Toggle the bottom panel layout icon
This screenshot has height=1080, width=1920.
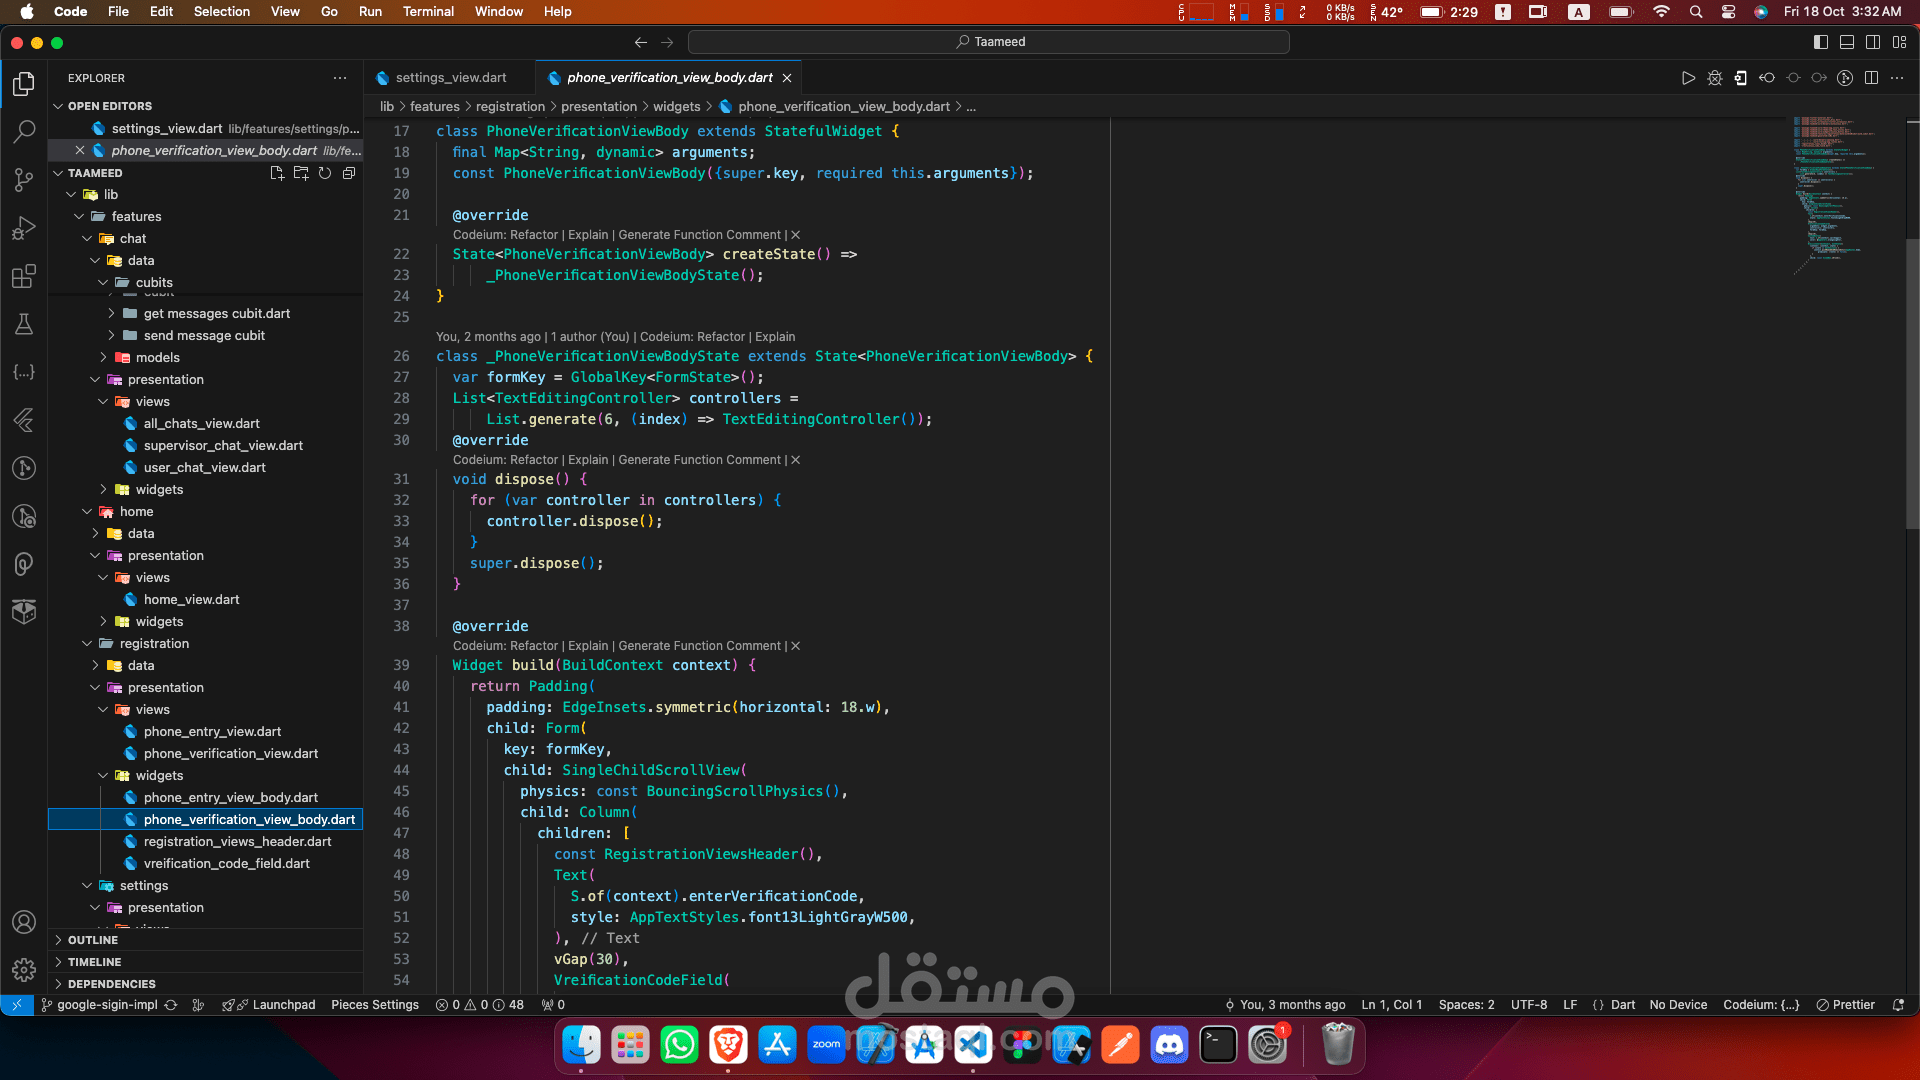point(1847,42)
